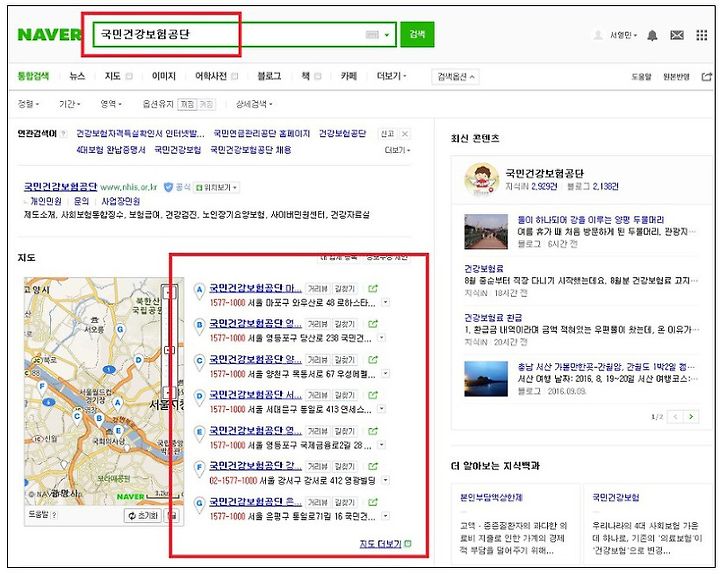Open 어학사전 tab in new window icon
Viewport: 720px width, 574px height.
coord(235,76)
